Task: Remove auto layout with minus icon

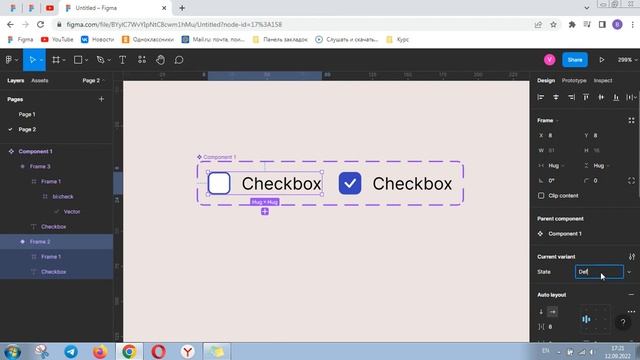Action: 631,295
